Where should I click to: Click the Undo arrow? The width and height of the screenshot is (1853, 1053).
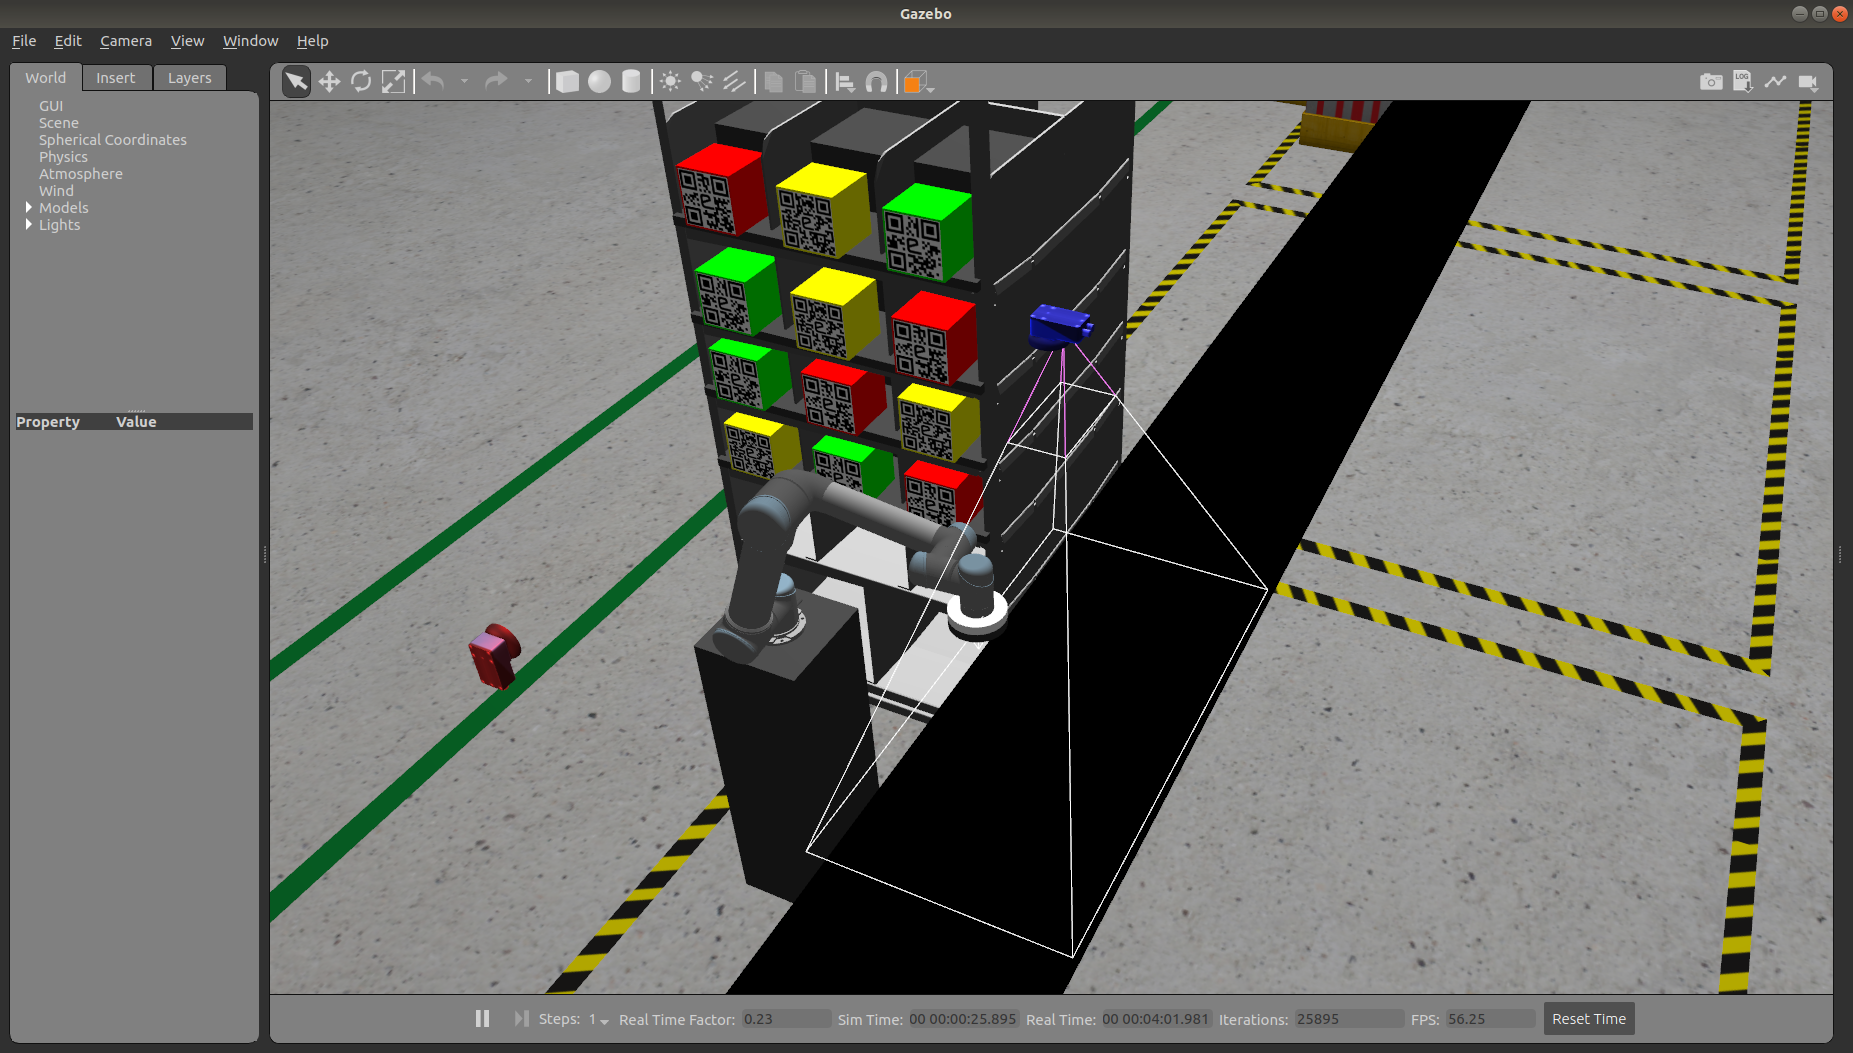(x=433, y=81)
